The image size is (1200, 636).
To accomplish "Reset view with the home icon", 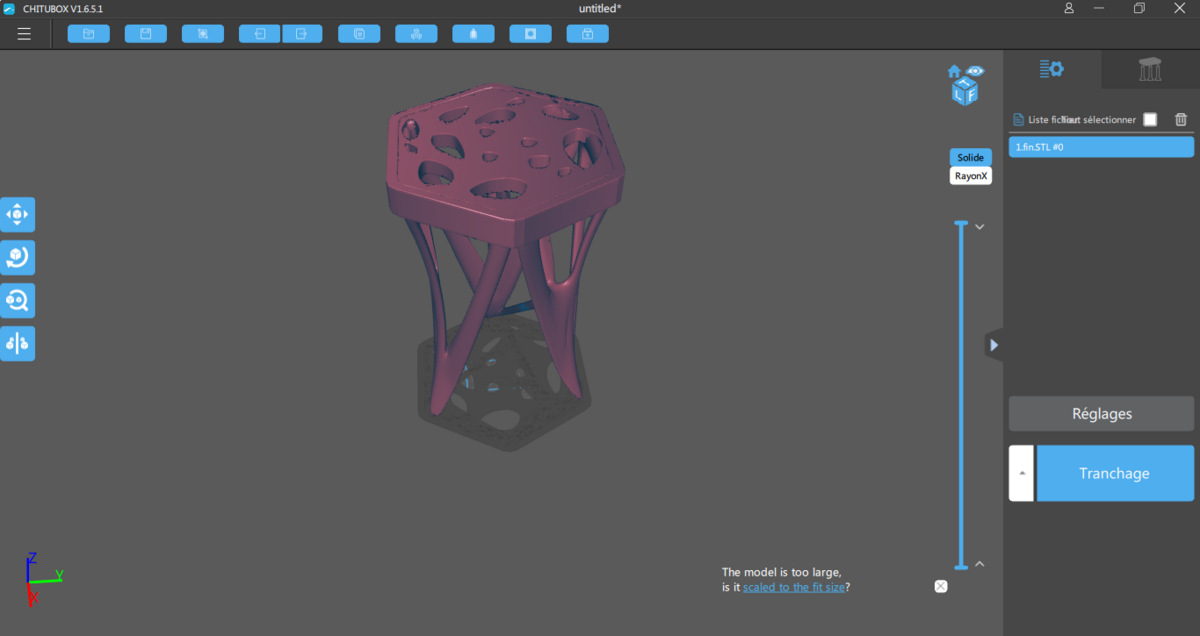I will pos(954,71).
